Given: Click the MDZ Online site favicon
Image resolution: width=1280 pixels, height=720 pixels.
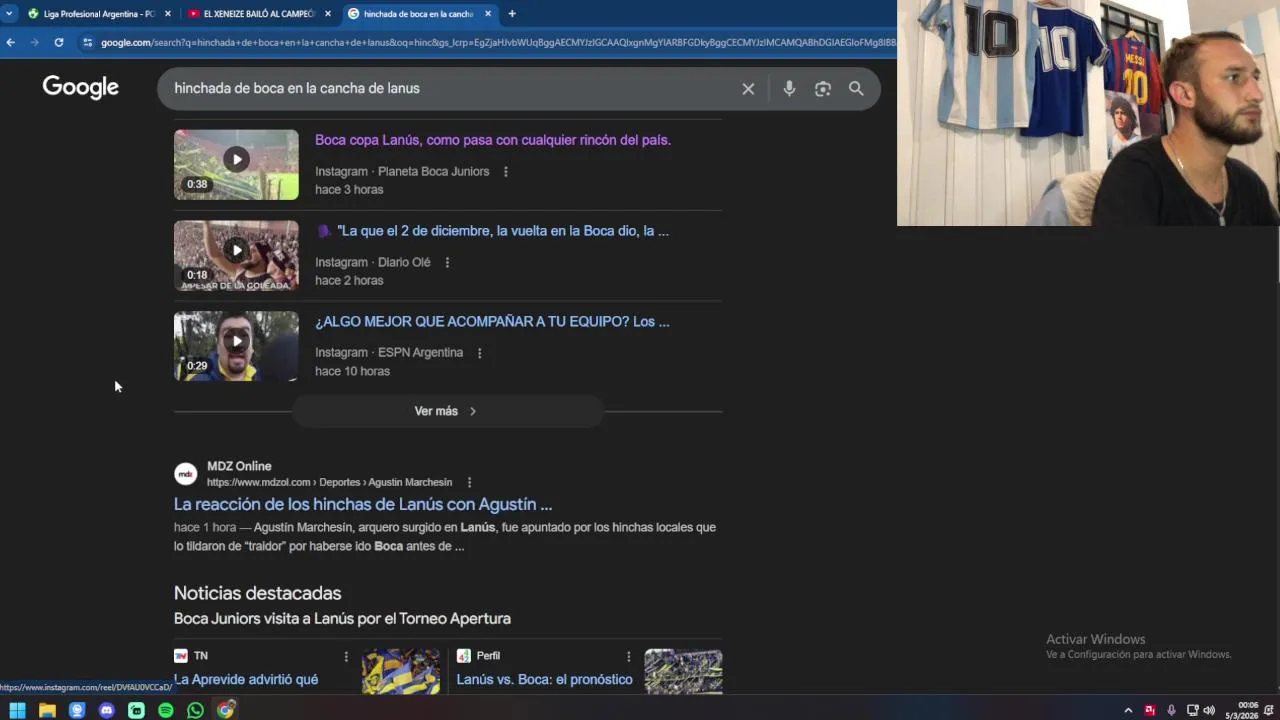Looking at the screenshot, I should [186, 474].
